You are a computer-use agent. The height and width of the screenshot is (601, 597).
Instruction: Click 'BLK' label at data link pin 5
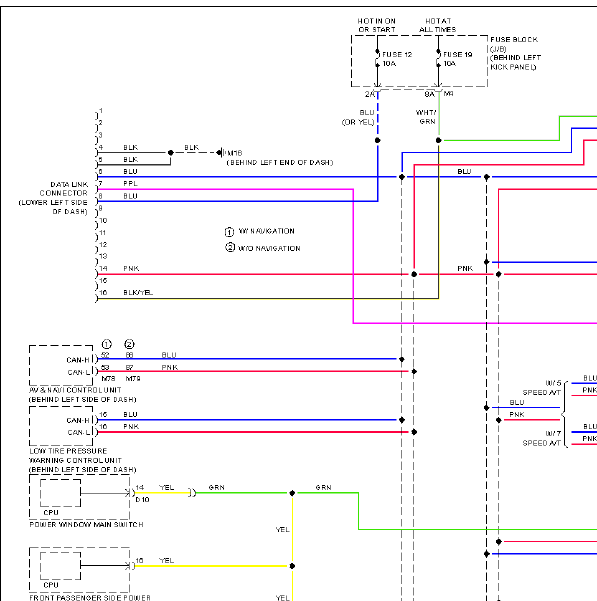131,159
